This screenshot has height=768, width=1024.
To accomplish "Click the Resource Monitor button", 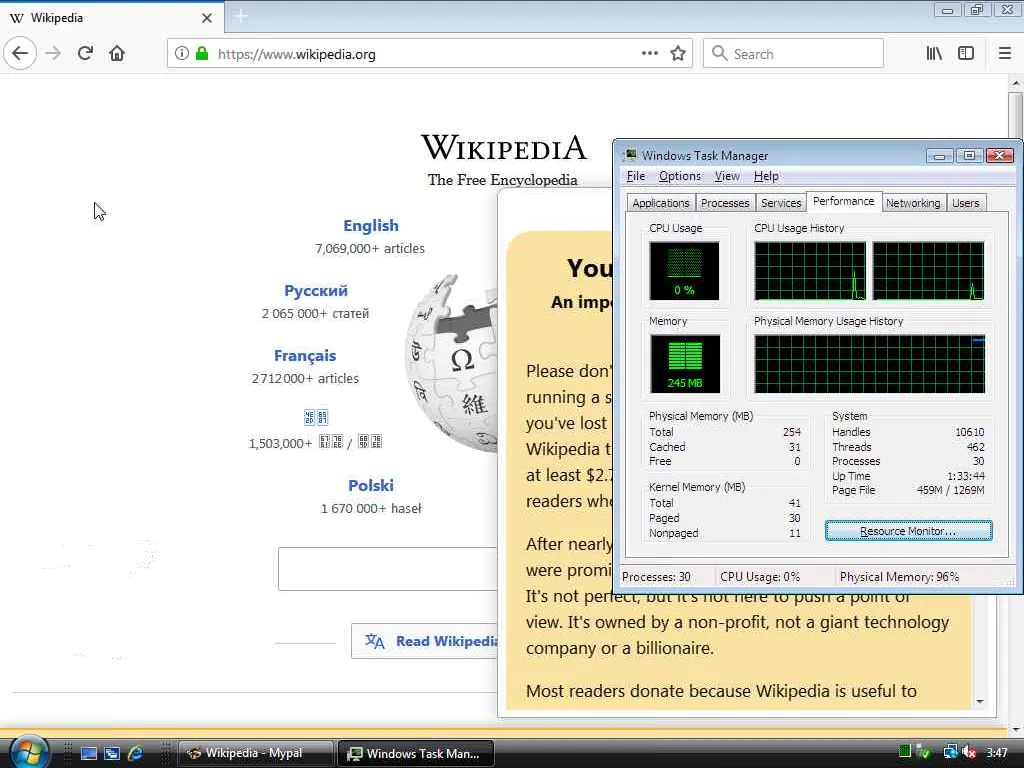I will tap(908, 531).
